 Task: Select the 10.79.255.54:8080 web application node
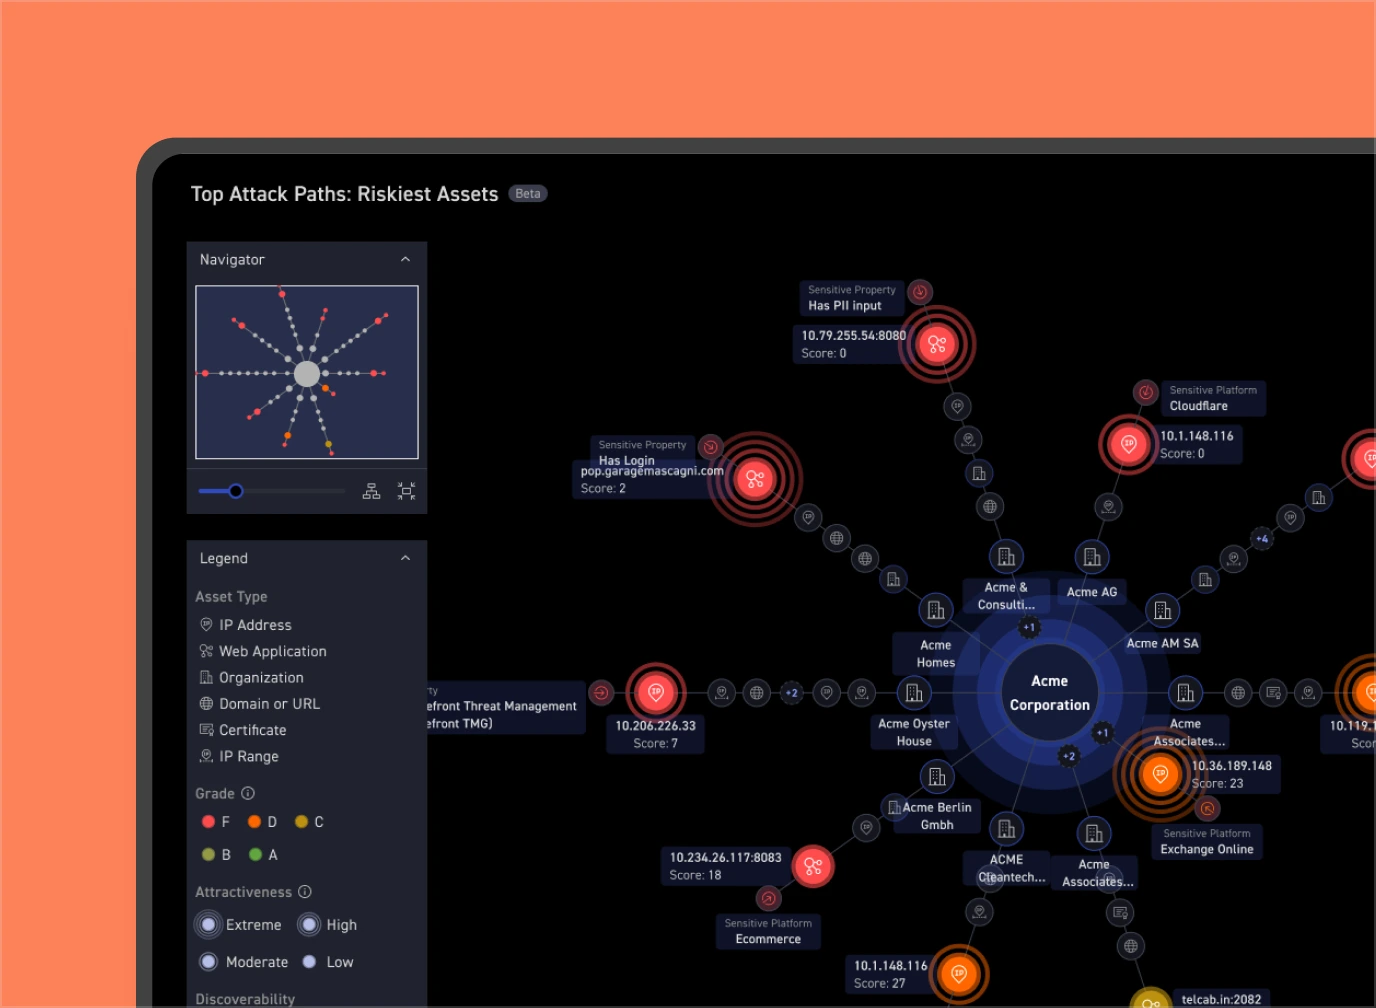(937, 345)
